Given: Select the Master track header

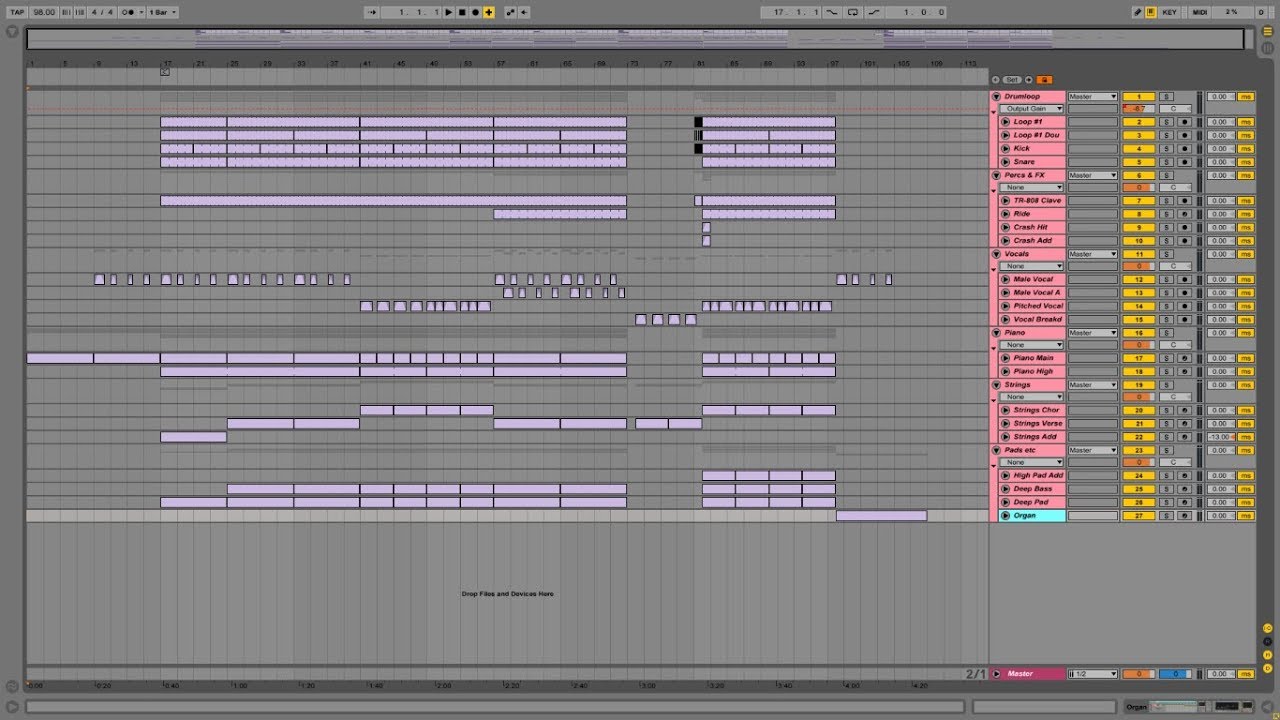Looking at the screenshot, I should 1028,674.
